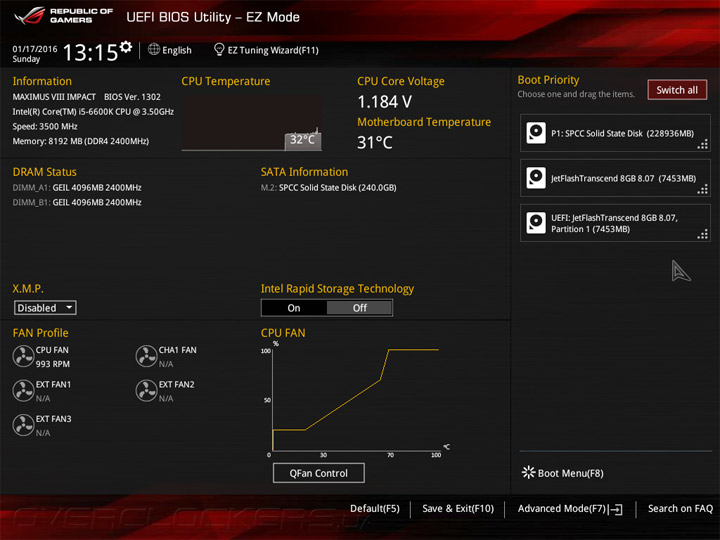Click the Advanced Mode exit arrow icon
Viewport: 720px width, 540px height.
[x=616, y=509]
